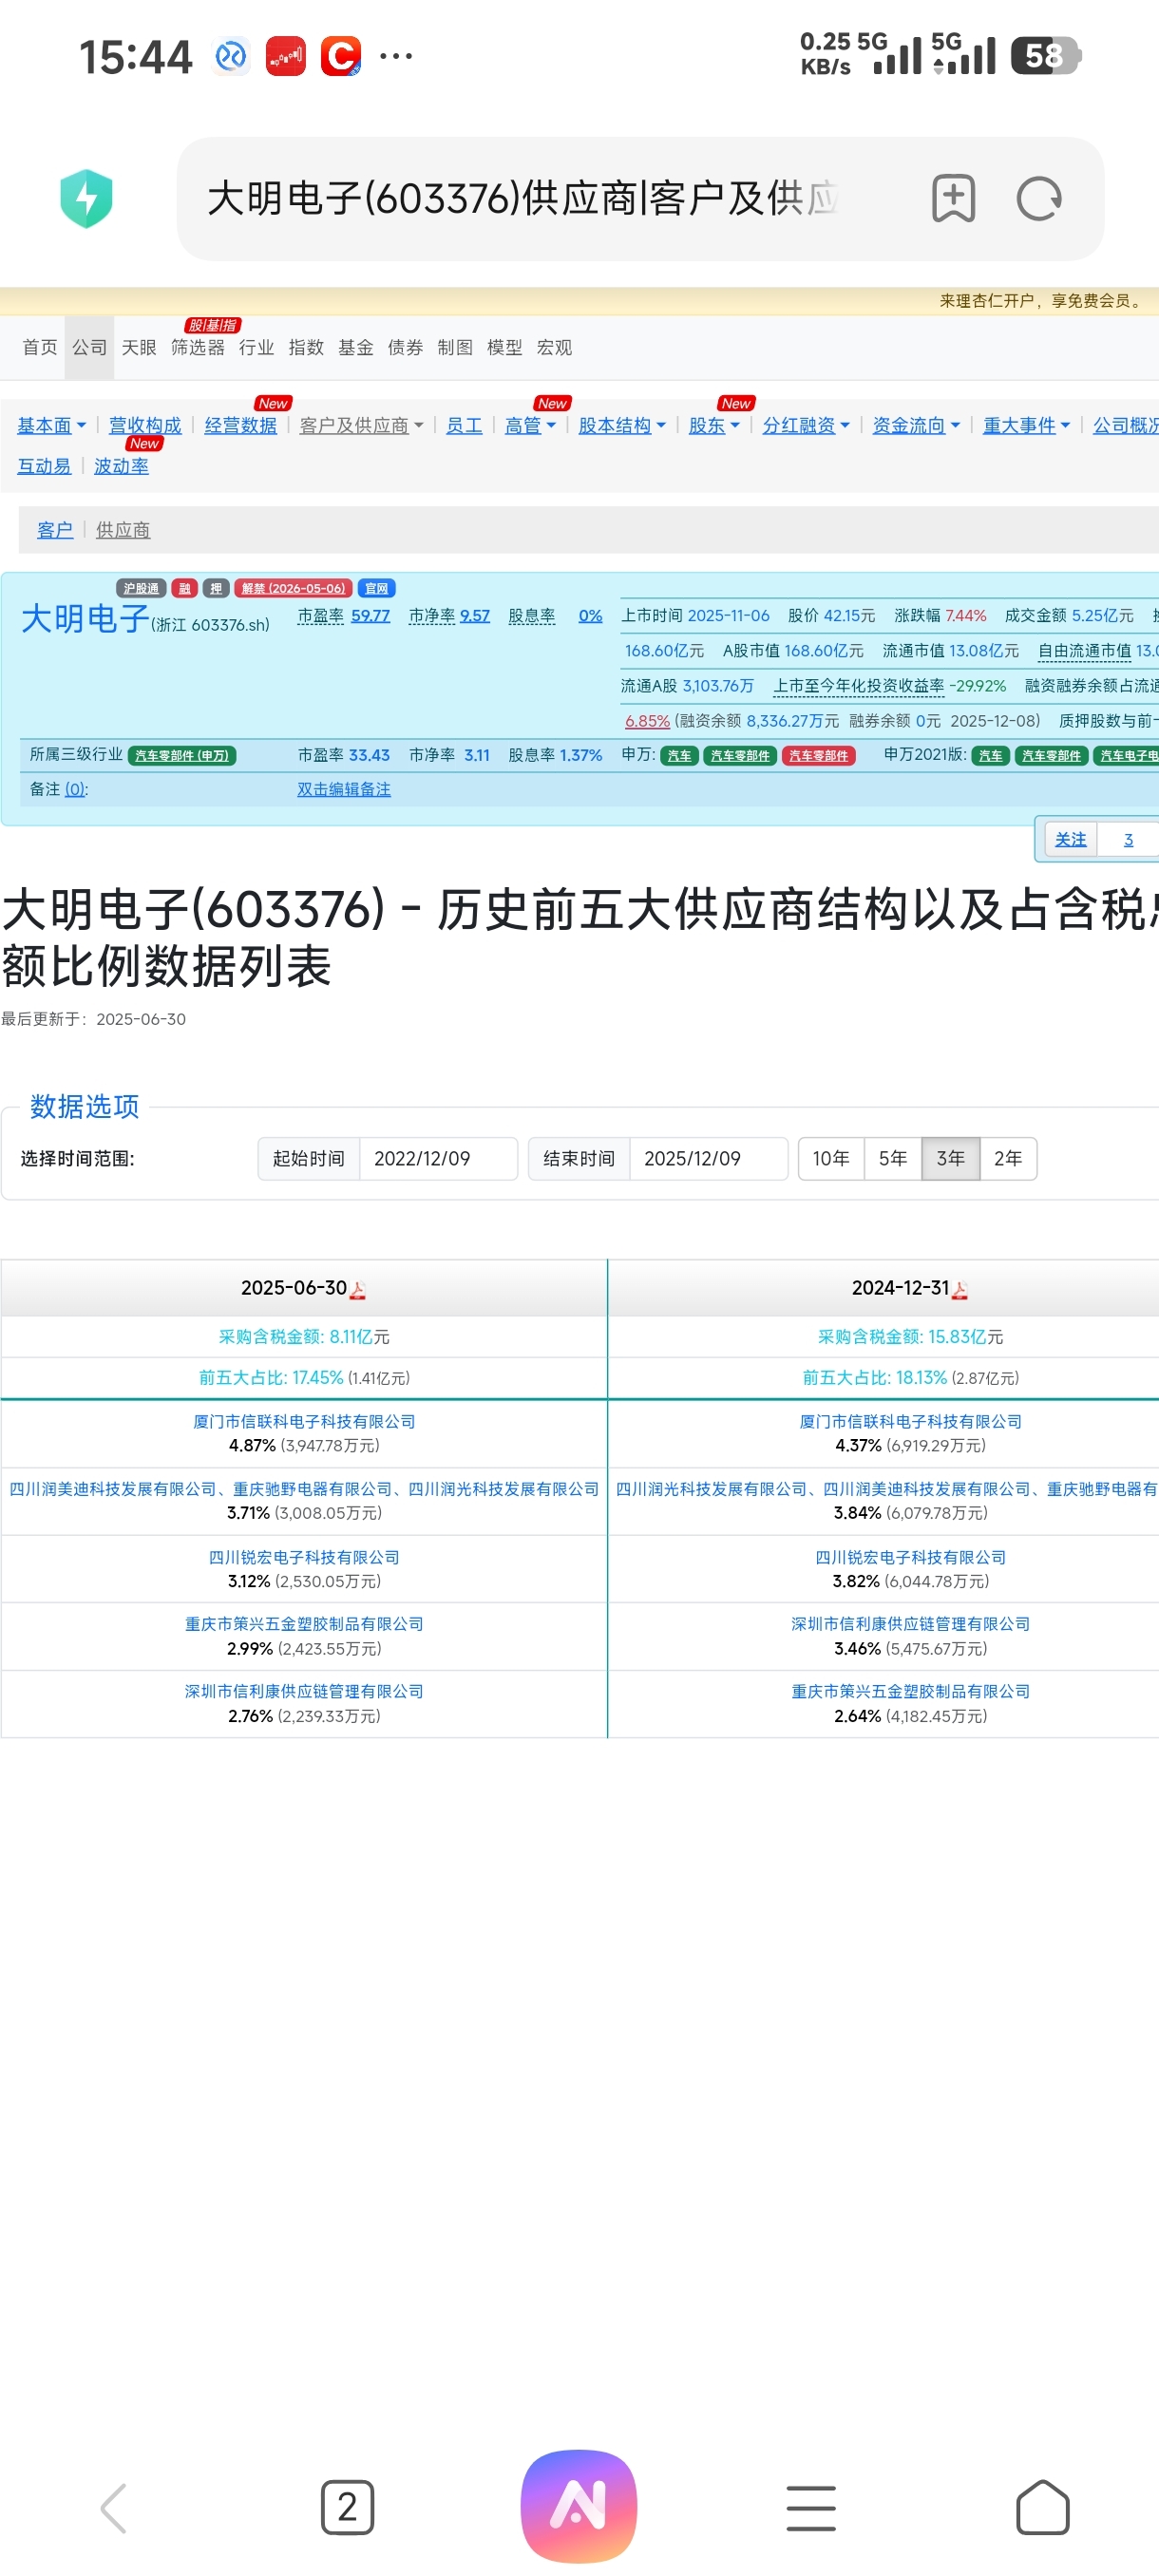
Task: Select the 3年 time range
Action: pyautogui.click(x=951, y=1159)
